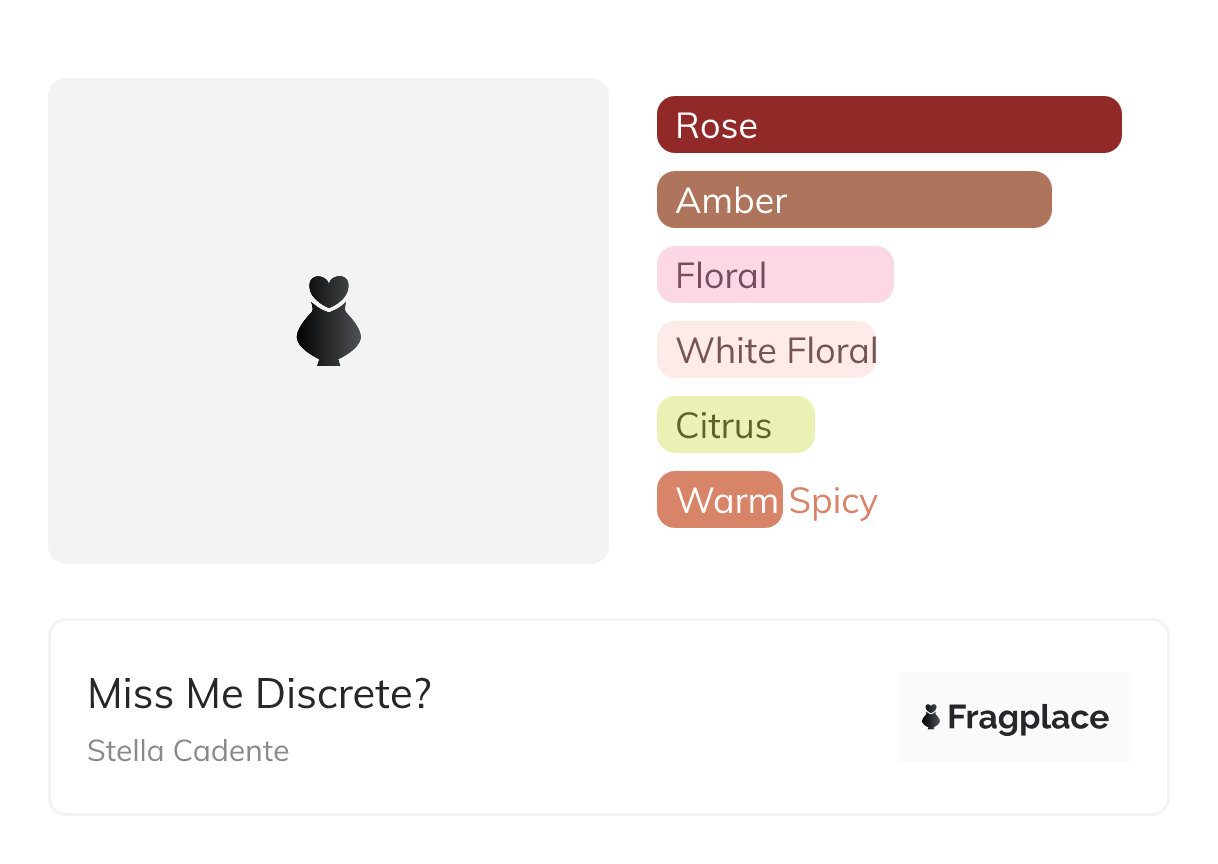Click the 'Floral' label on pink bar

point(721,276)
